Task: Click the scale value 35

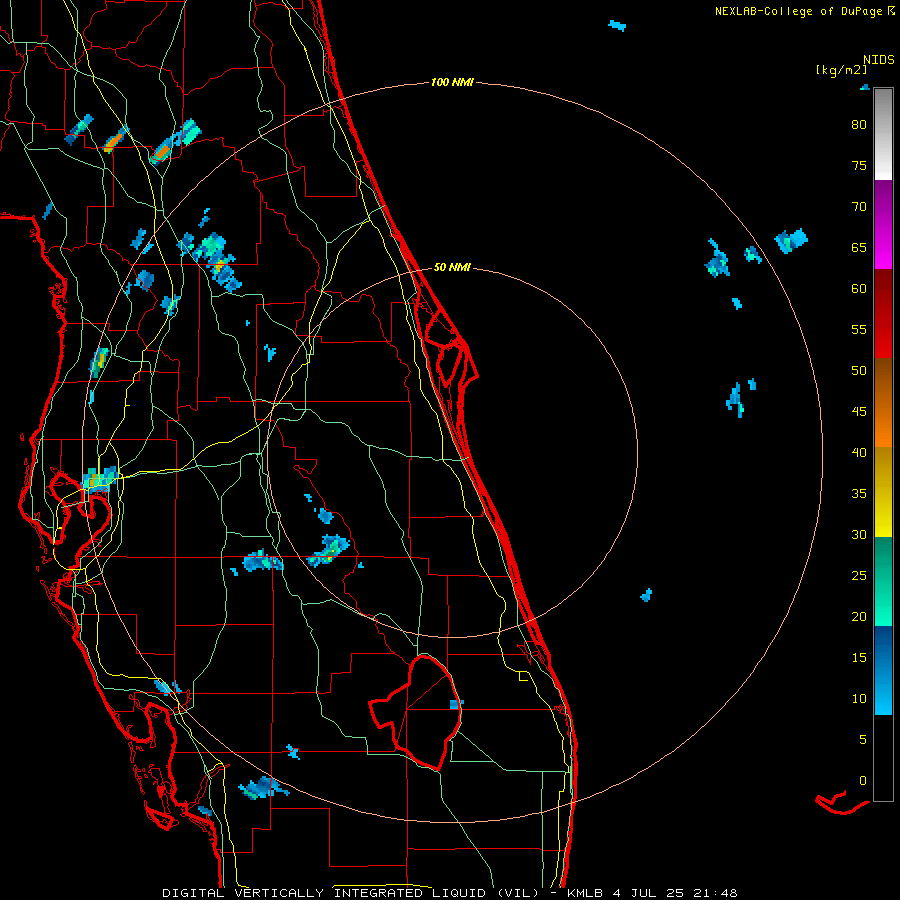Action: pos(859,494)
